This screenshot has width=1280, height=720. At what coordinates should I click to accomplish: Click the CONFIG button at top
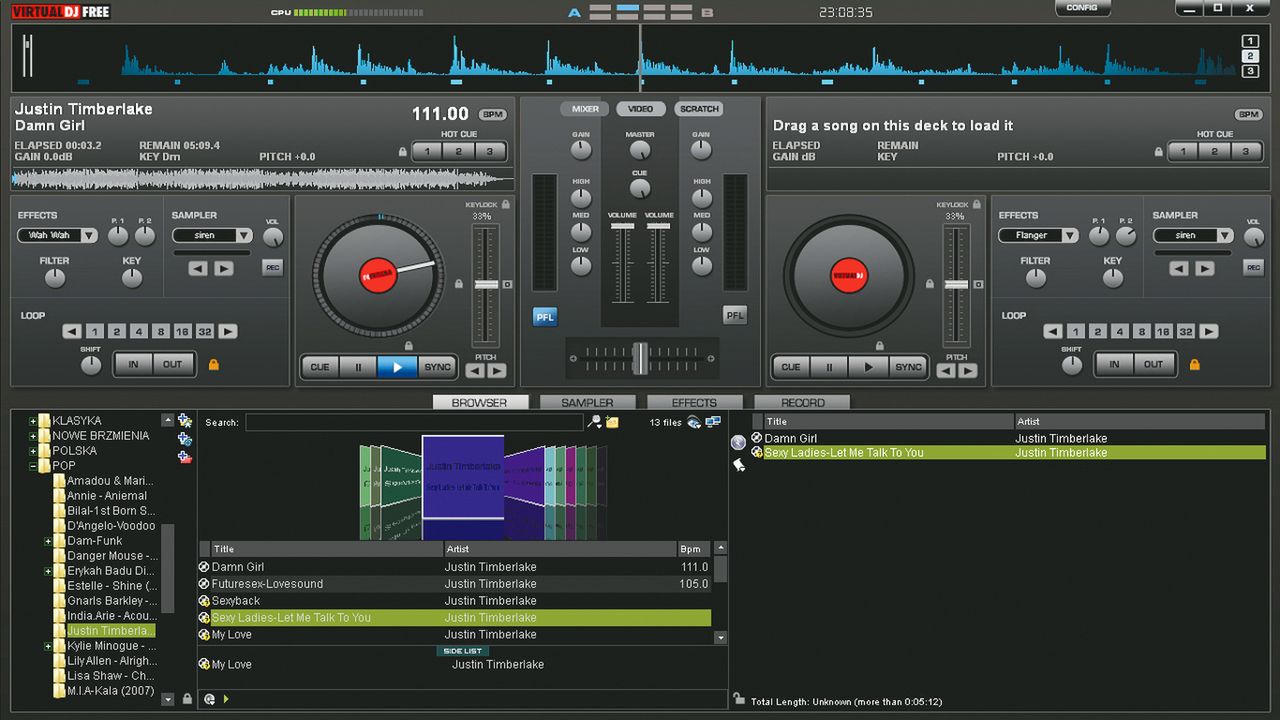(x=1082, y=8)
